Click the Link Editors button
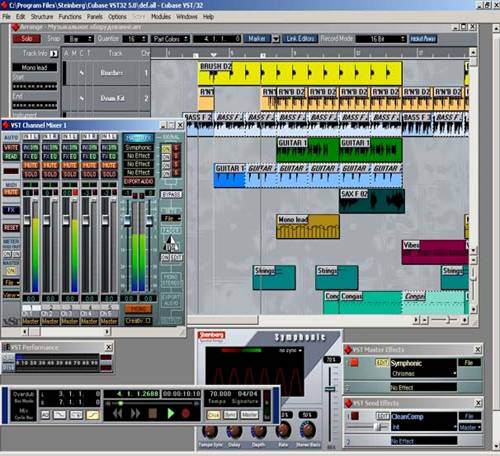 pyautogui.click(x=300, y=39)
